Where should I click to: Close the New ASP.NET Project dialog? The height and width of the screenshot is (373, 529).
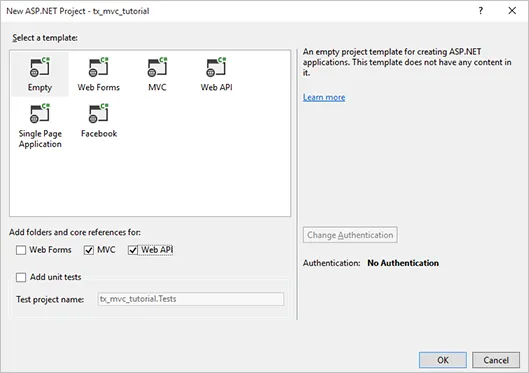[x=512, y=11]
